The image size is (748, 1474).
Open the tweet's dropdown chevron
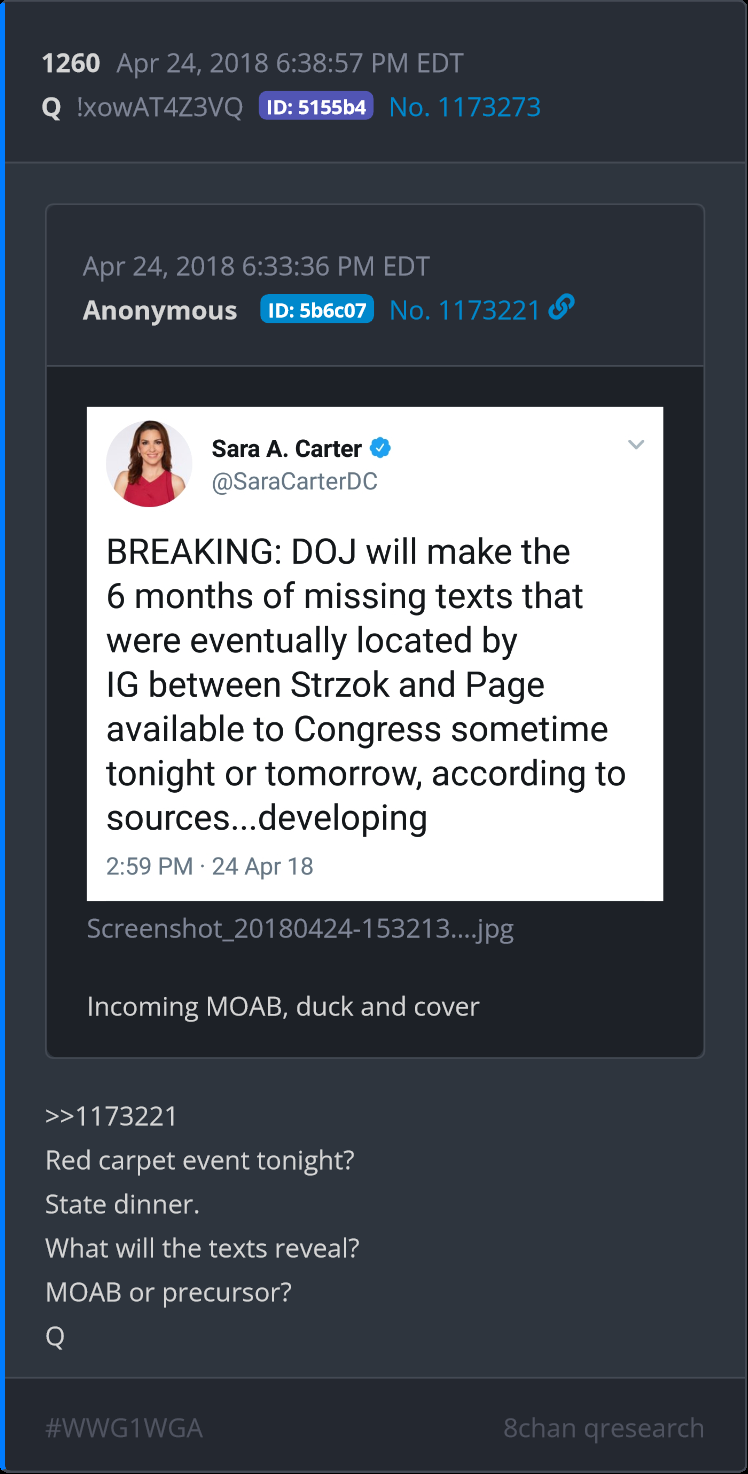636,445
